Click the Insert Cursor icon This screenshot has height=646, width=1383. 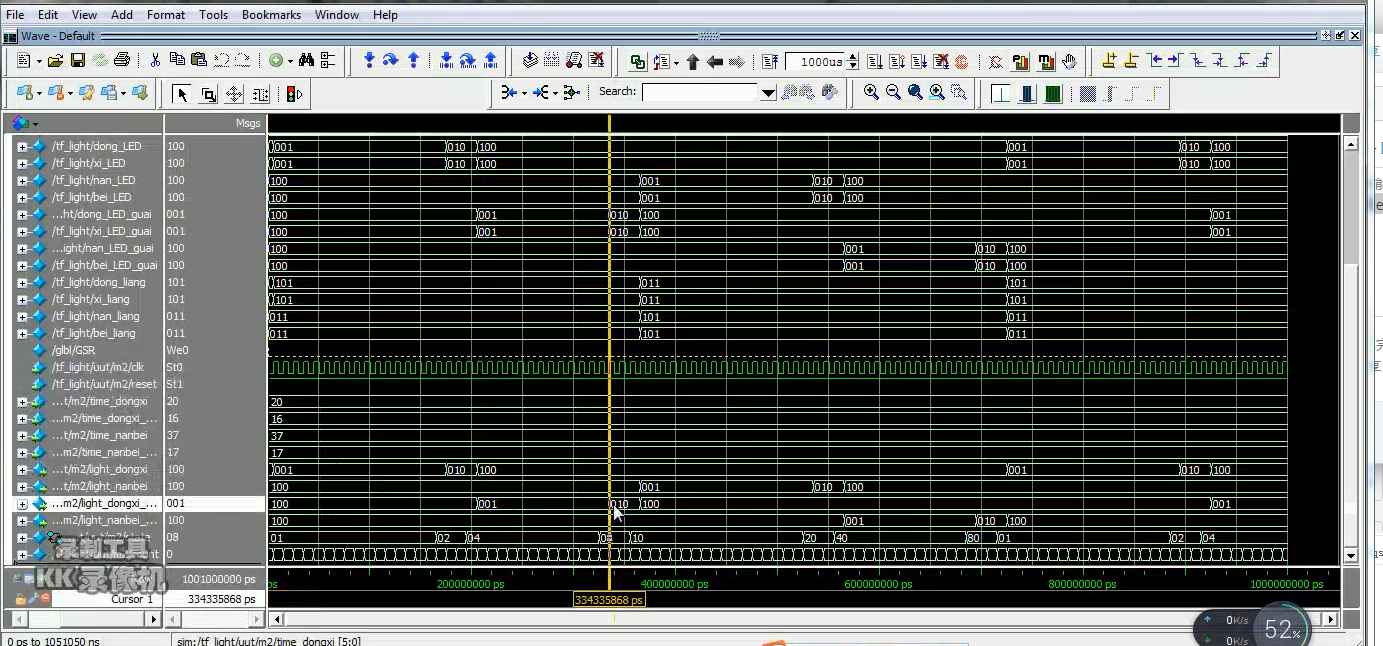(x=1109, y=61)
